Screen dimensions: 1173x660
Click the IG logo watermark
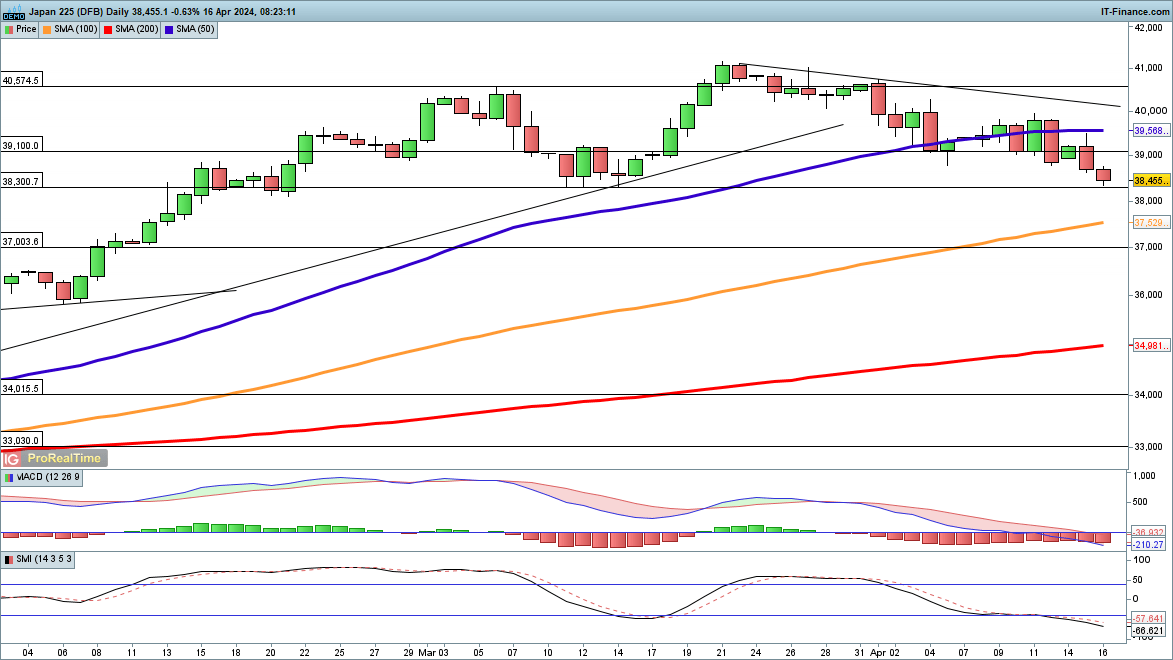pos(12,458)
